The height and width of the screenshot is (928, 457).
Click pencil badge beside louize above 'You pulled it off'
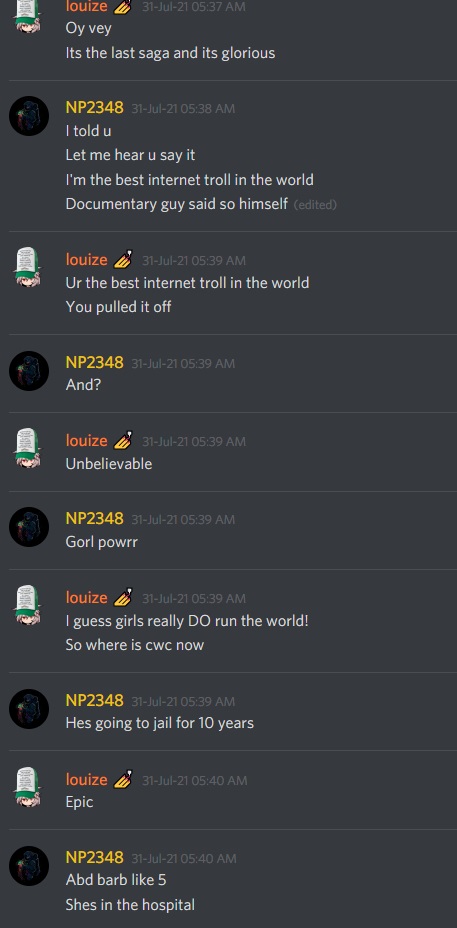pos(123,259)
